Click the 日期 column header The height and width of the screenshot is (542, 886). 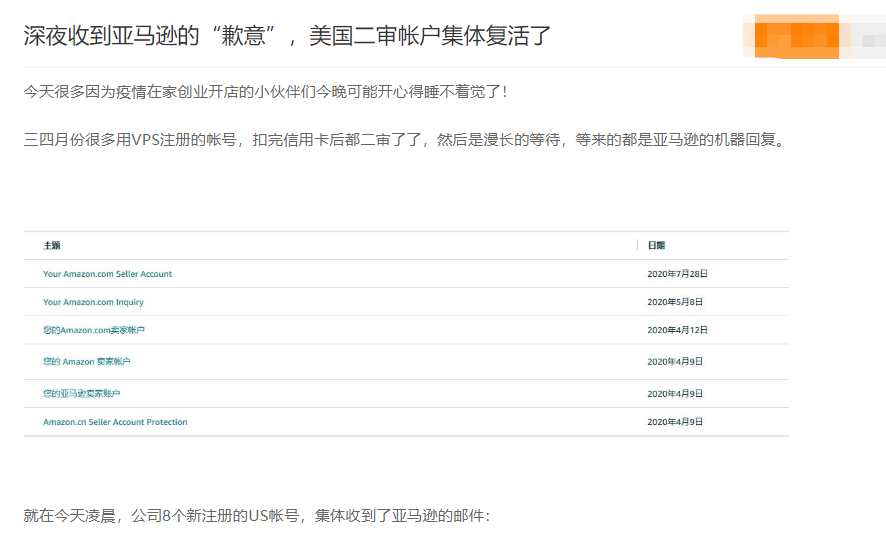[656, 245]
